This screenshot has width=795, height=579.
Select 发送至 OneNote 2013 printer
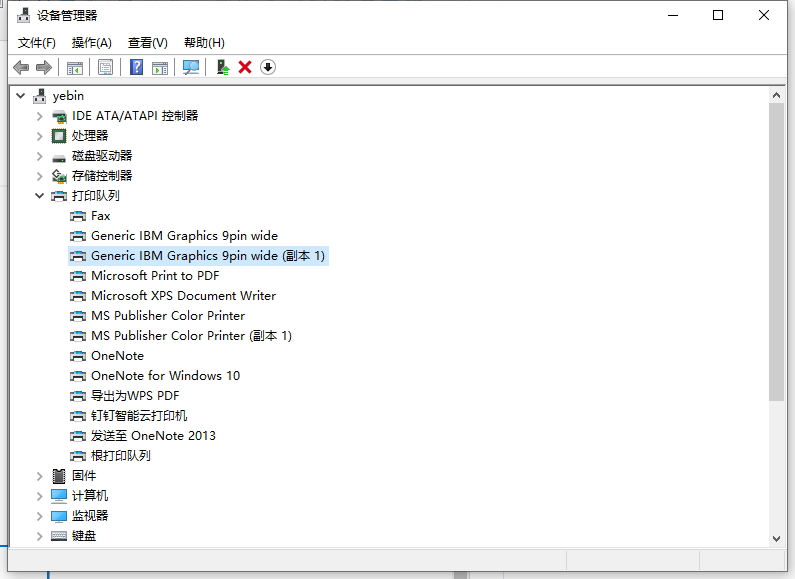(x=153, y=436)
